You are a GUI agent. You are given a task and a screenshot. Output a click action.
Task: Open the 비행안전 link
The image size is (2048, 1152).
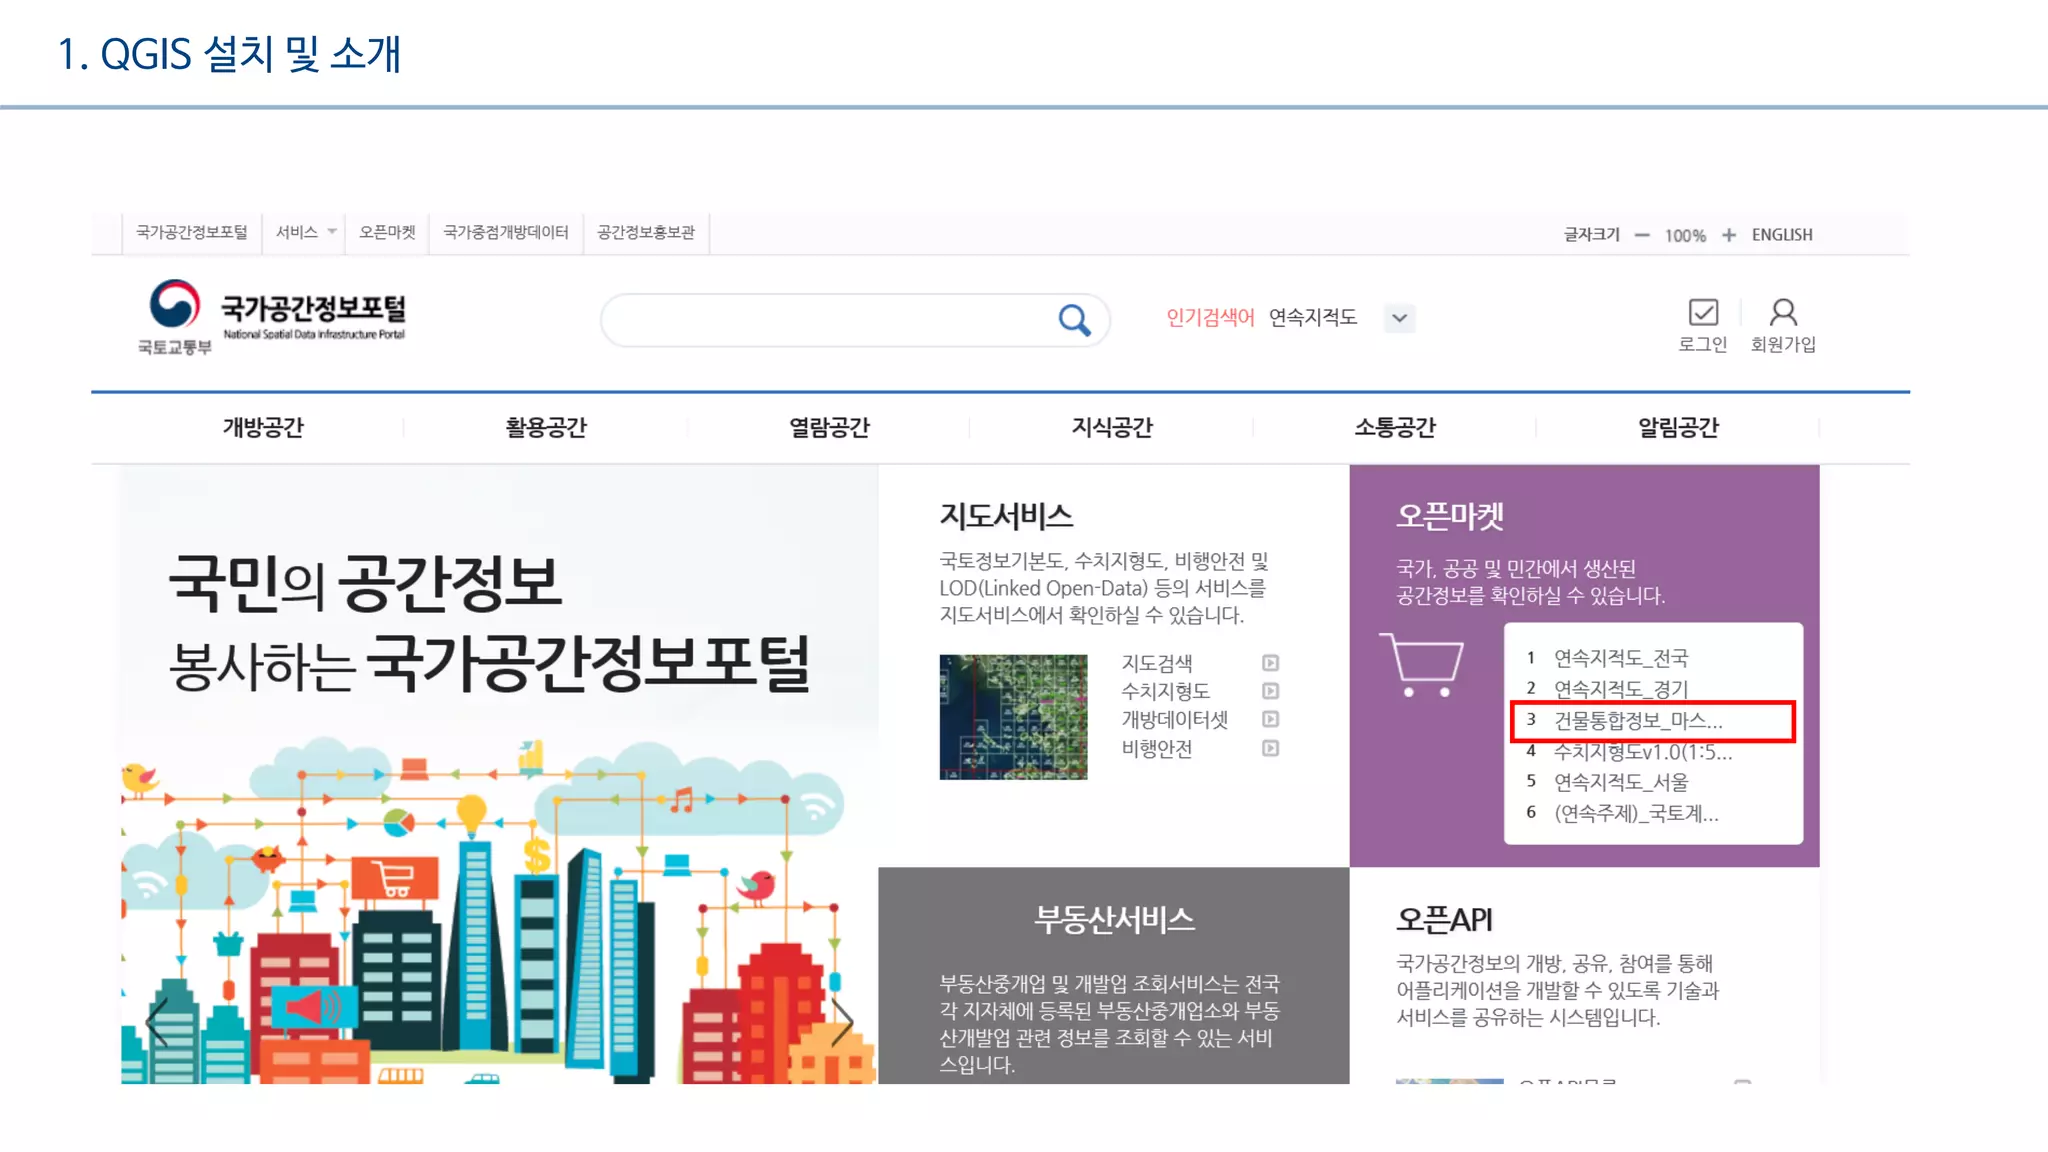1157,748
